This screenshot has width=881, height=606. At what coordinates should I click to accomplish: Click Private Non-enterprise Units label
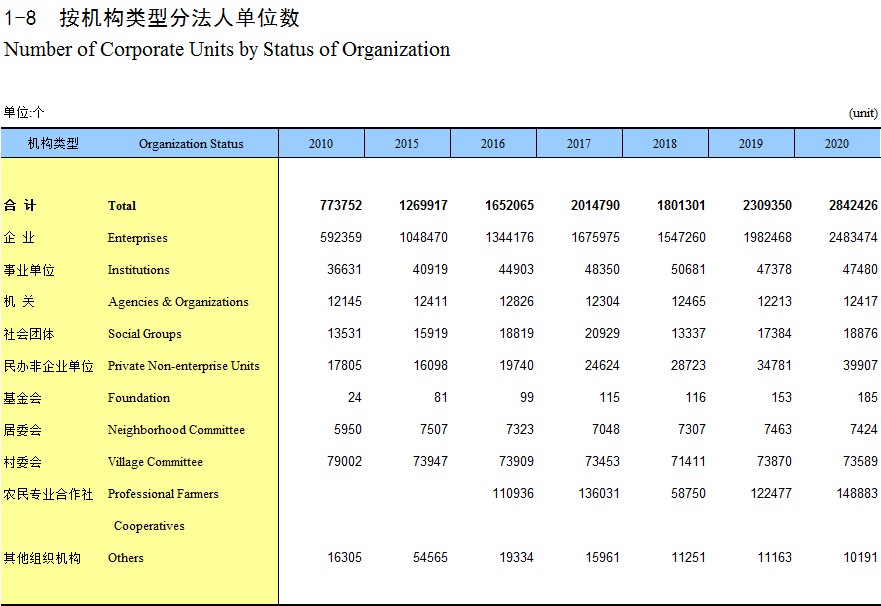pyautogui.click(x=184, y=366)
